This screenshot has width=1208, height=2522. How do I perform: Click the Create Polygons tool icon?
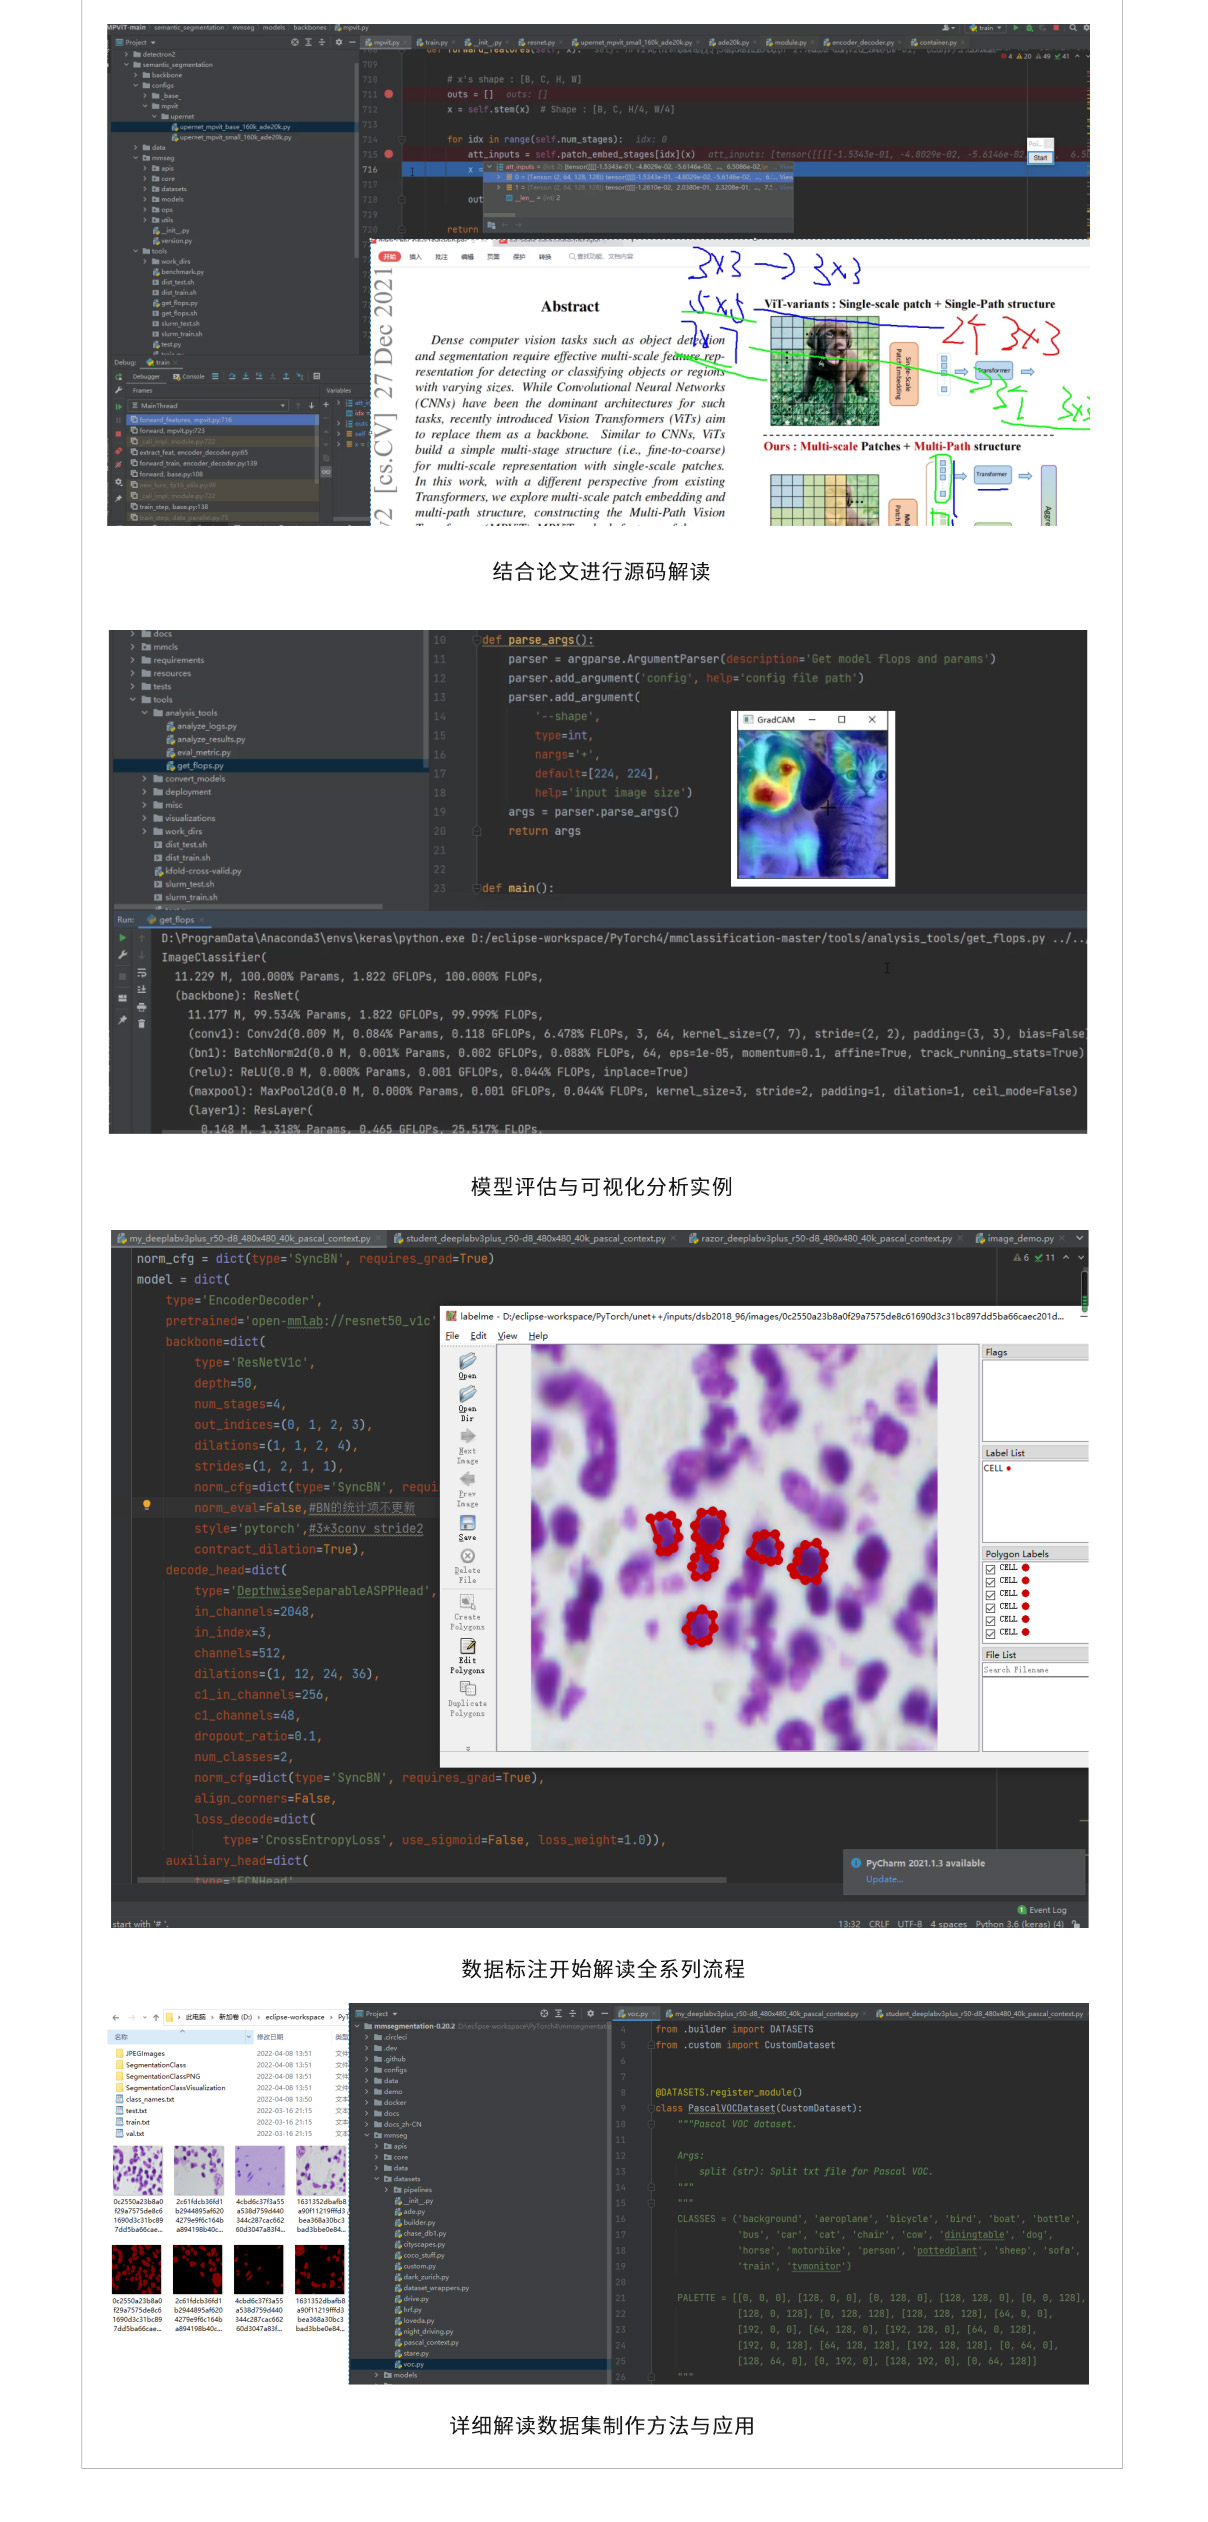coord(467,1603)
